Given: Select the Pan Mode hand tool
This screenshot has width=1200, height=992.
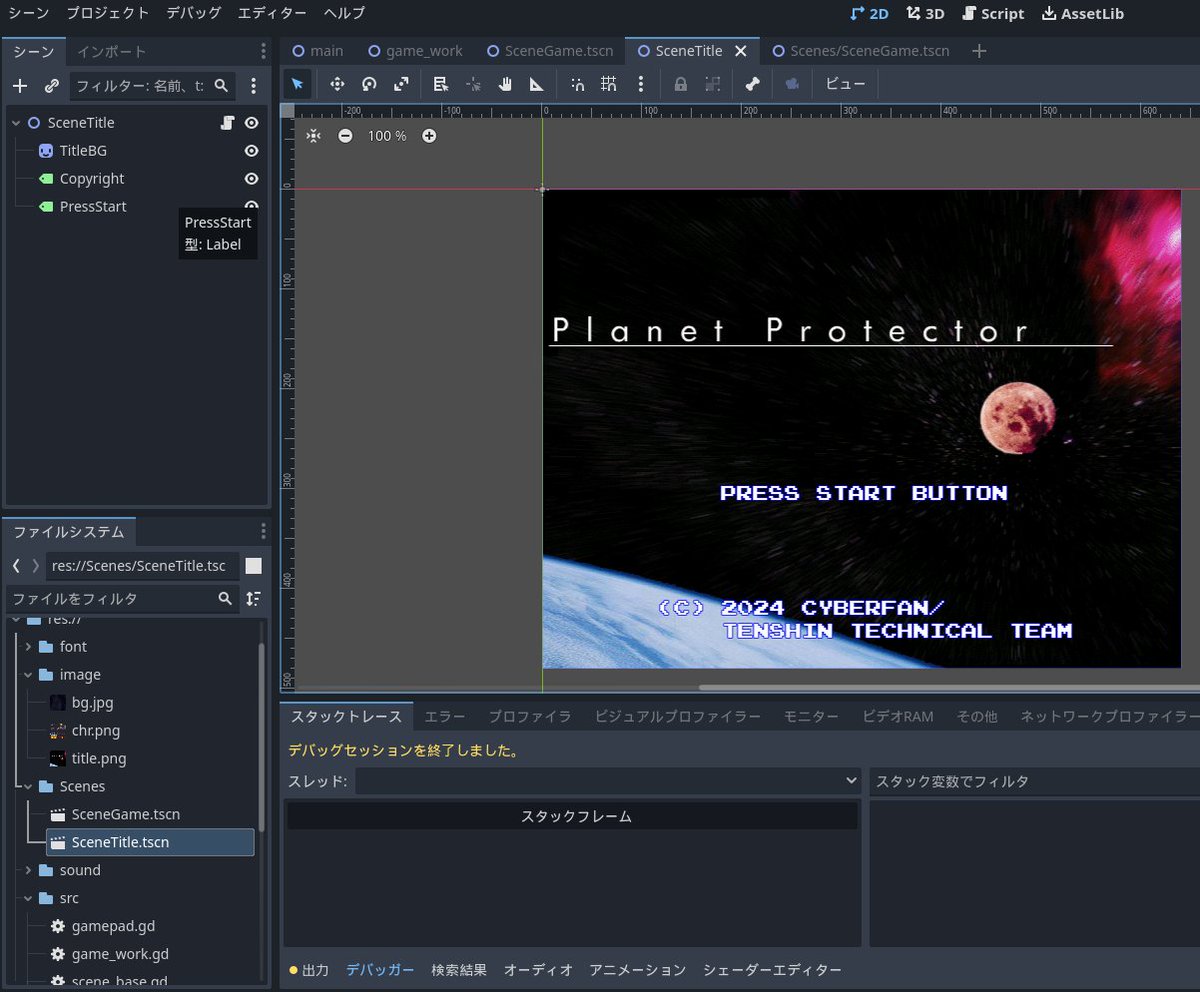Looking at the screenshot, I should click(505, 84).
